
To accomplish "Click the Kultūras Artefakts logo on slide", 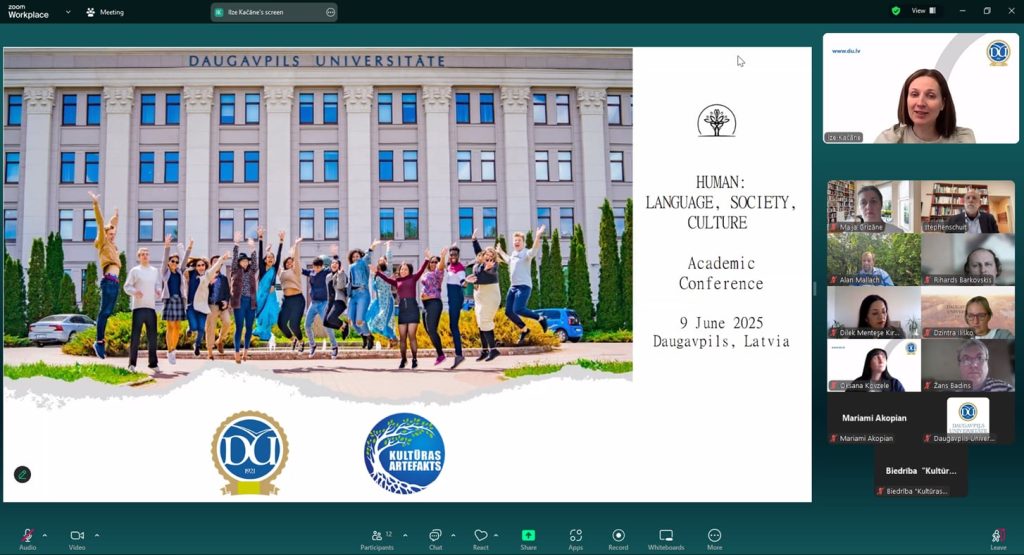I will pyautogui.click(x=404, y=453).
